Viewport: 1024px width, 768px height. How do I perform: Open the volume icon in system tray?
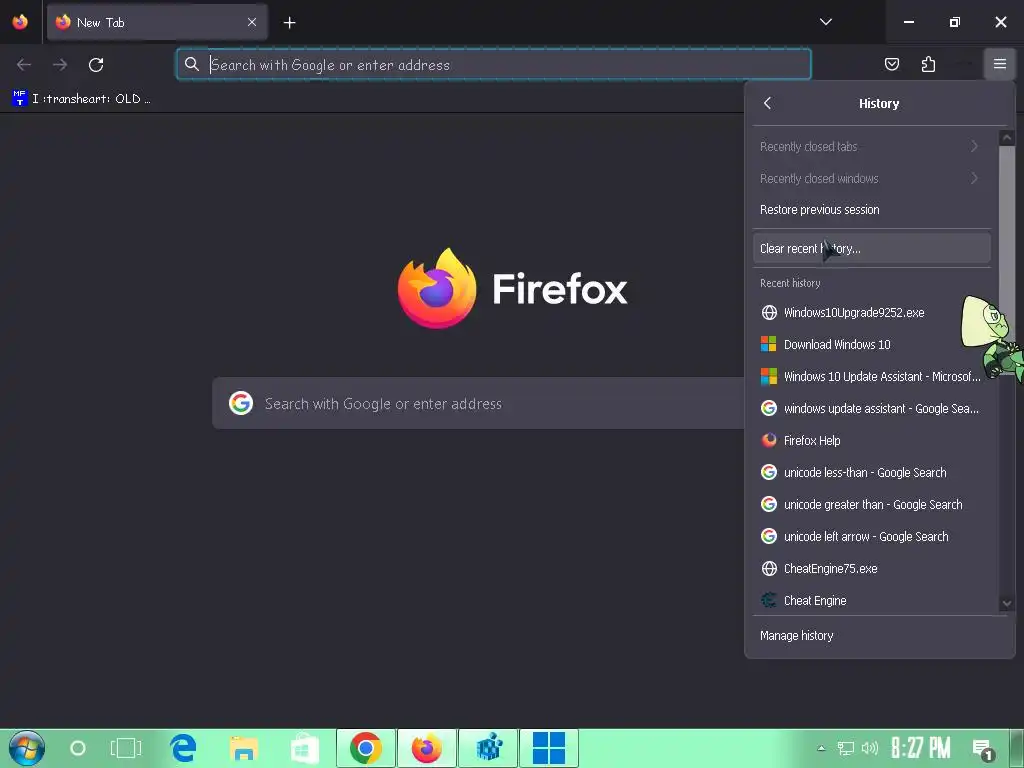(869, 748)
